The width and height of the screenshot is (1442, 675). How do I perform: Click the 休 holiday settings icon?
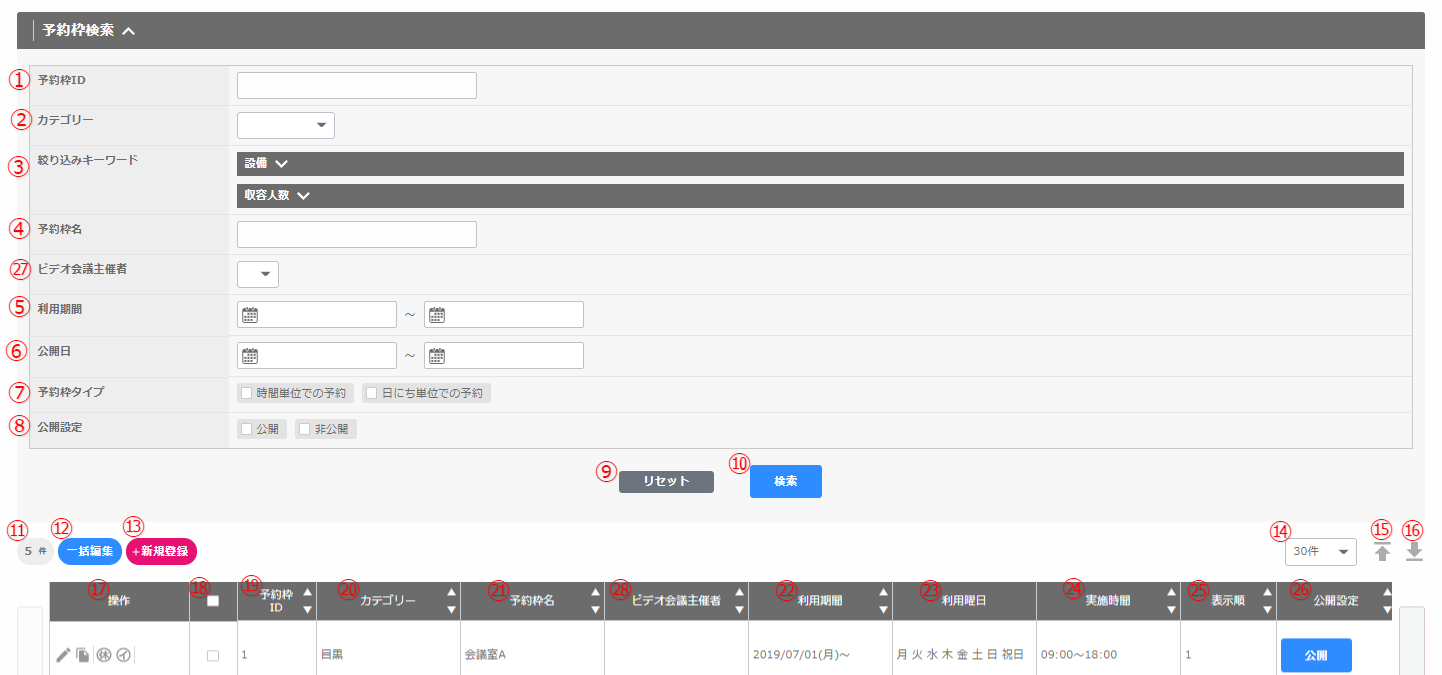click(x=103, y=656)
